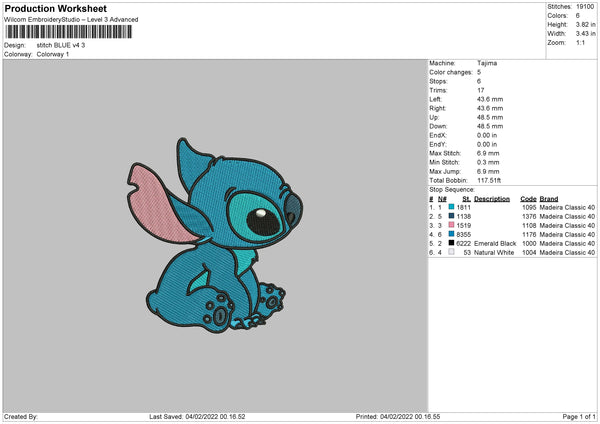Click the 'Created By:' footer label
Viewport: 600px width, 424px height.
[x=21, y=416]
